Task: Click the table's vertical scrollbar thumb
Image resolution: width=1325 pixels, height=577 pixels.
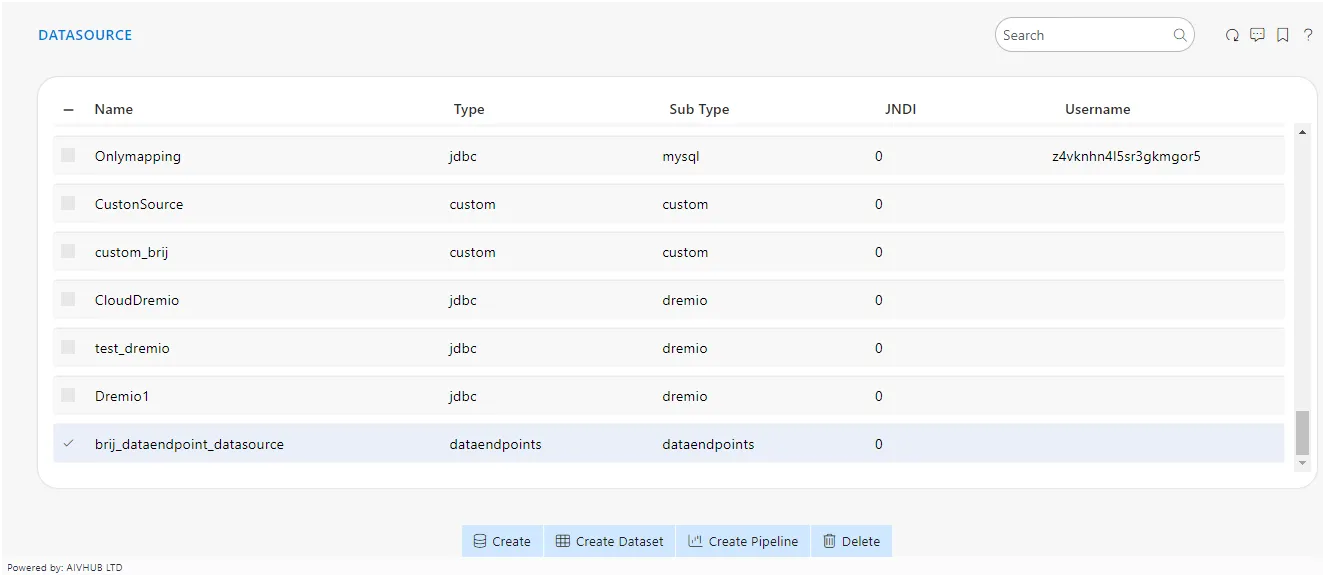Action: 1302,432
